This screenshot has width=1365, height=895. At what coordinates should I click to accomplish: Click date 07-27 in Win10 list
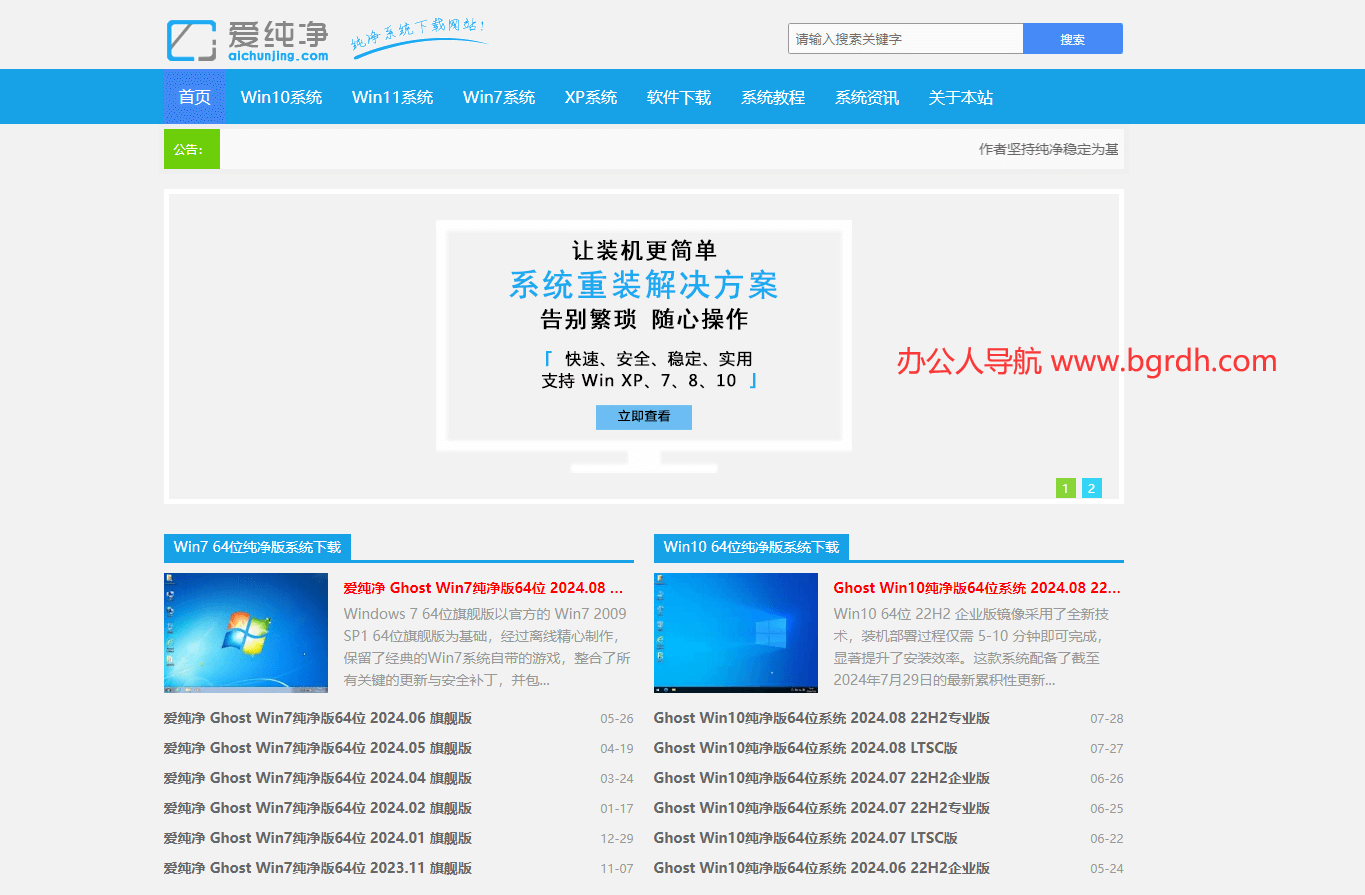pos(1107,749)
